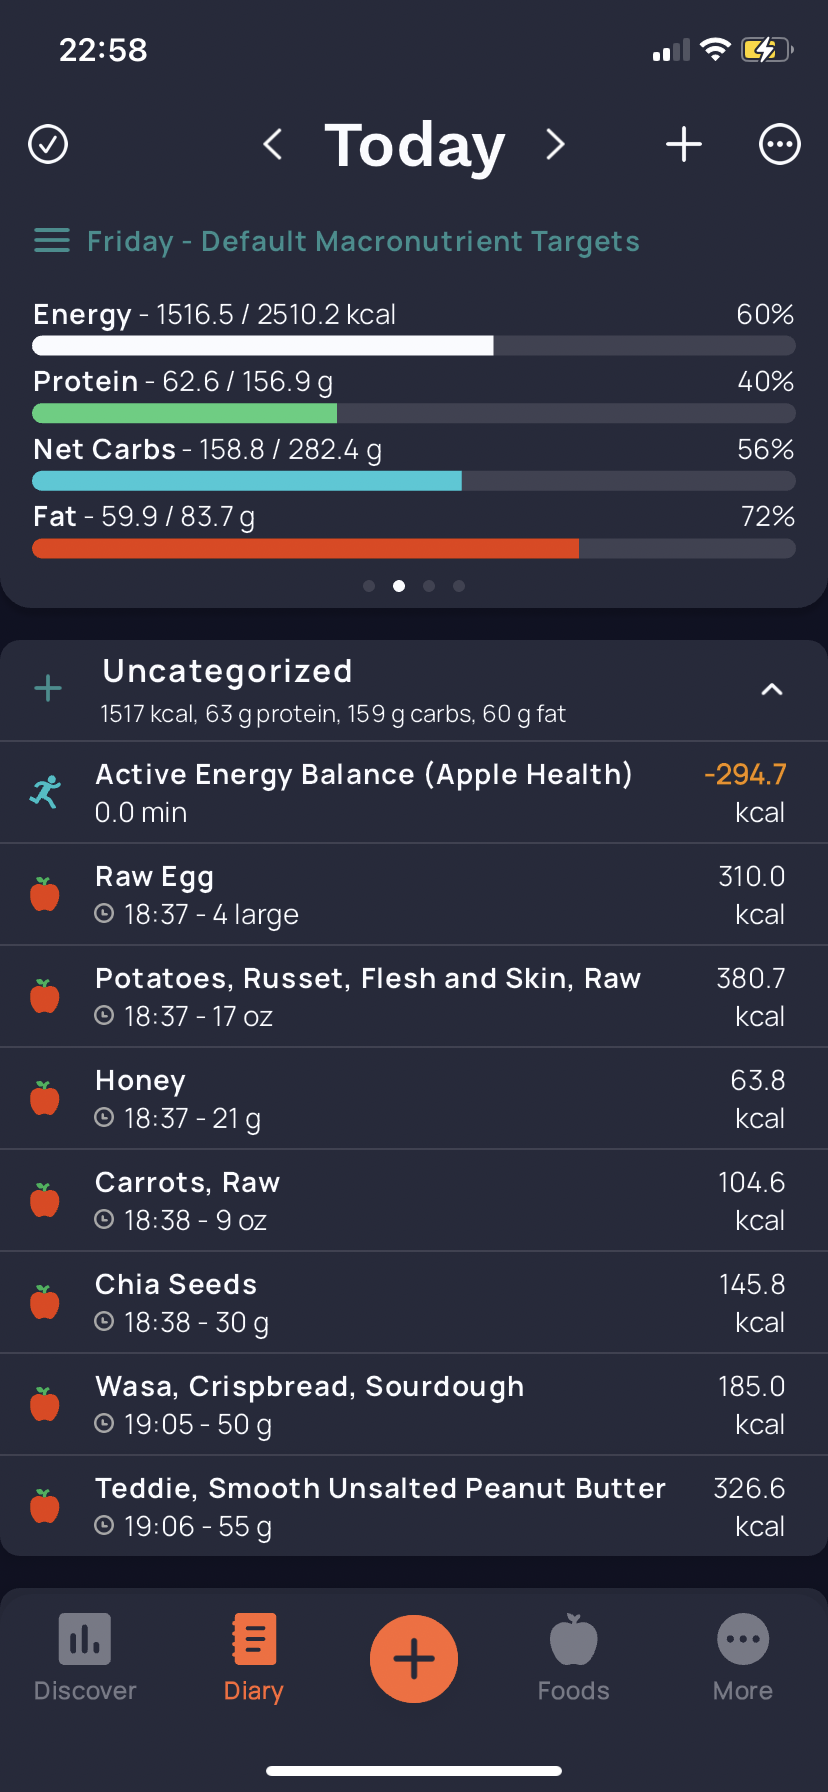Open the Honey diary entry
Image resolution: width=828 pixels, height=1792 pixels.
(x=414, y=1098)
